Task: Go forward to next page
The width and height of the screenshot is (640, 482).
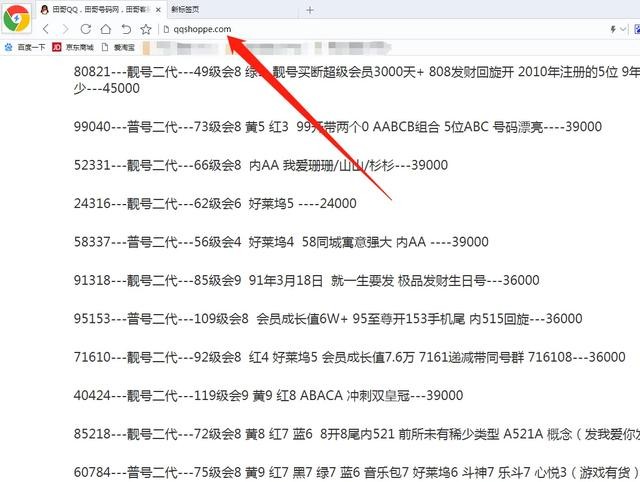Action: tap(66, 30)
